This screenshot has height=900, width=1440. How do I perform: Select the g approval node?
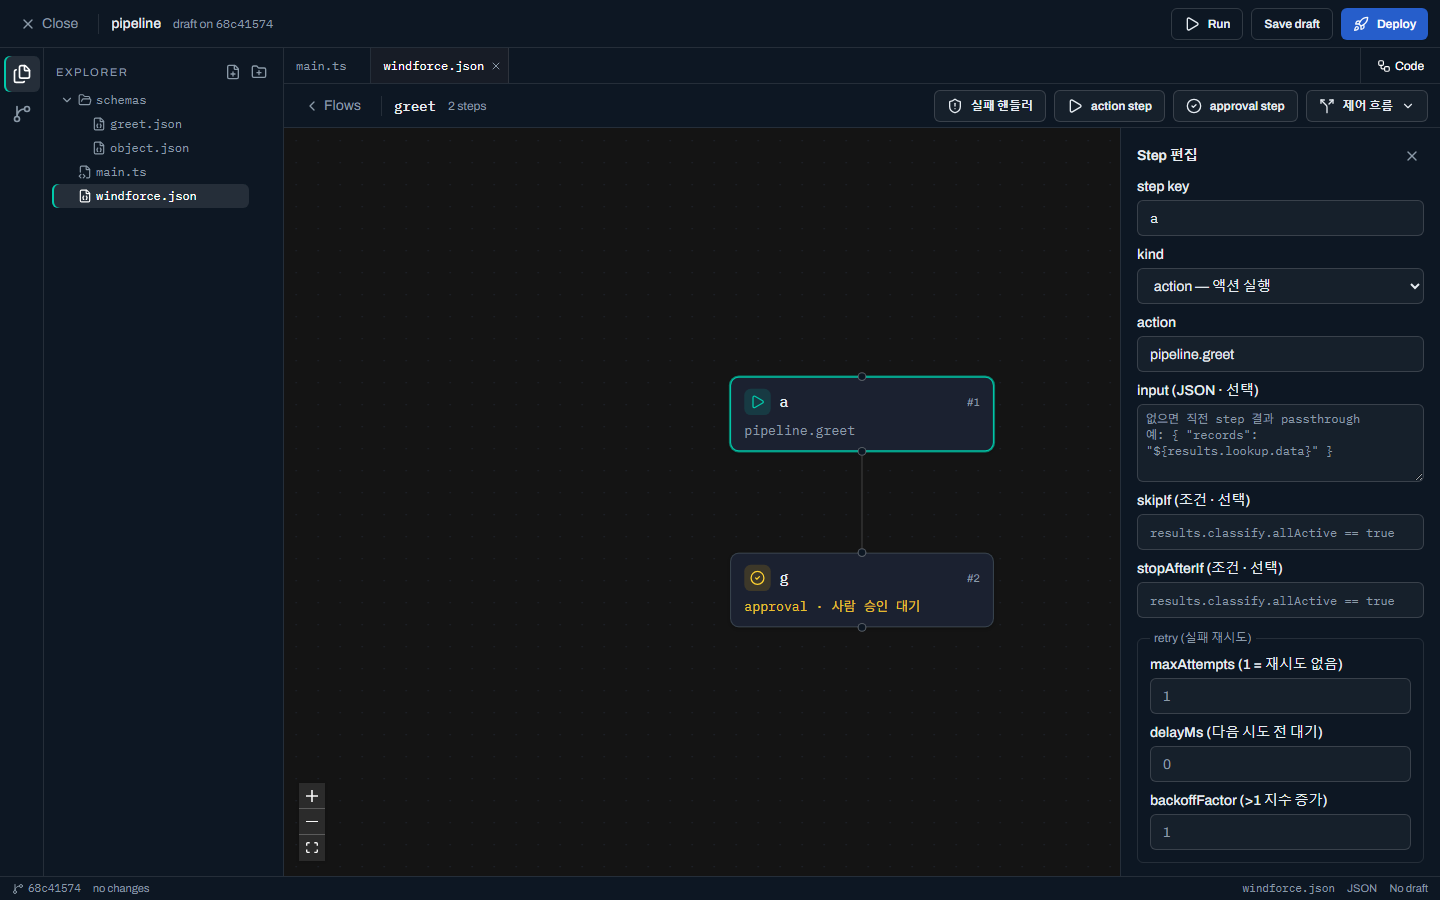pyautogui.click(x=862, y=590)
